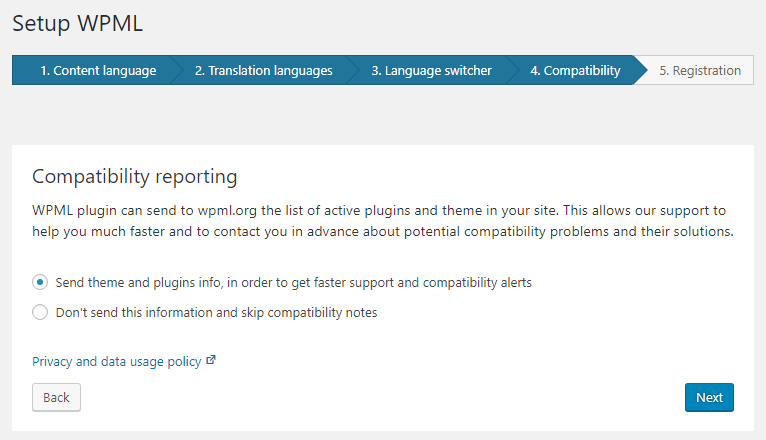Open the Privacy and data usage policy link
Image resolution: width=766 pixels, height=440 pixels.
click(117, 361)
